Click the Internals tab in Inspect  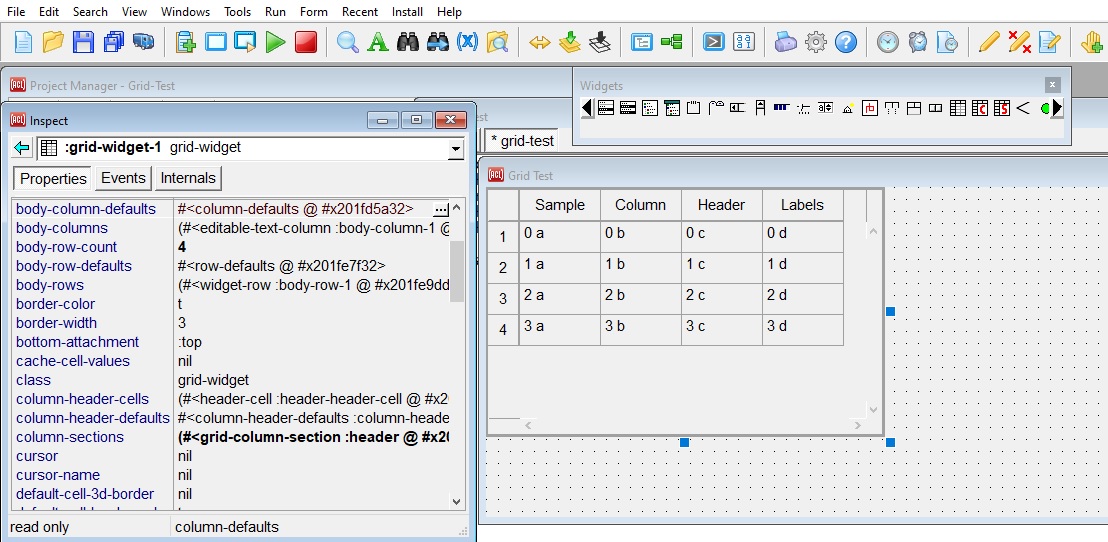(x=188, y=178)
